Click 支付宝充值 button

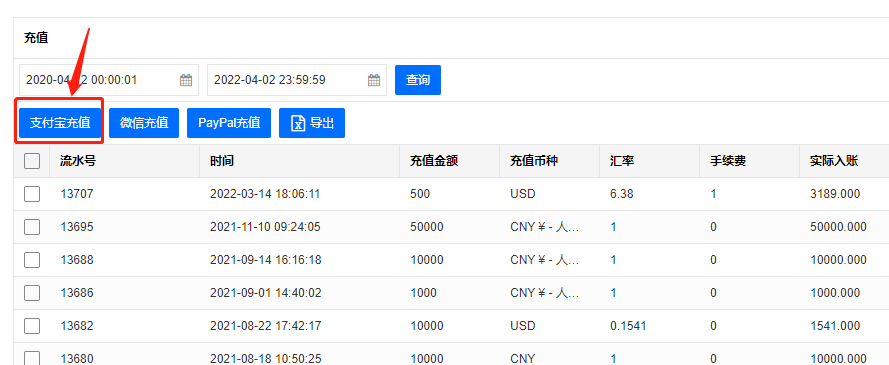click(60, 123)
